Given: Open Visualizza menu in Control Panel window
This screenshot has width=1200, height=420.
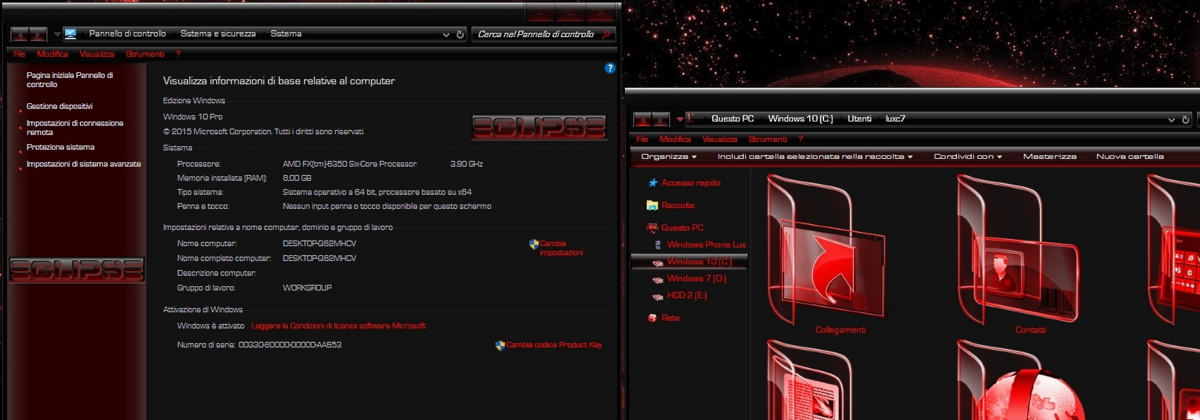Looking at the screenshot, I should pyautogui.click(x=97, y=54).
